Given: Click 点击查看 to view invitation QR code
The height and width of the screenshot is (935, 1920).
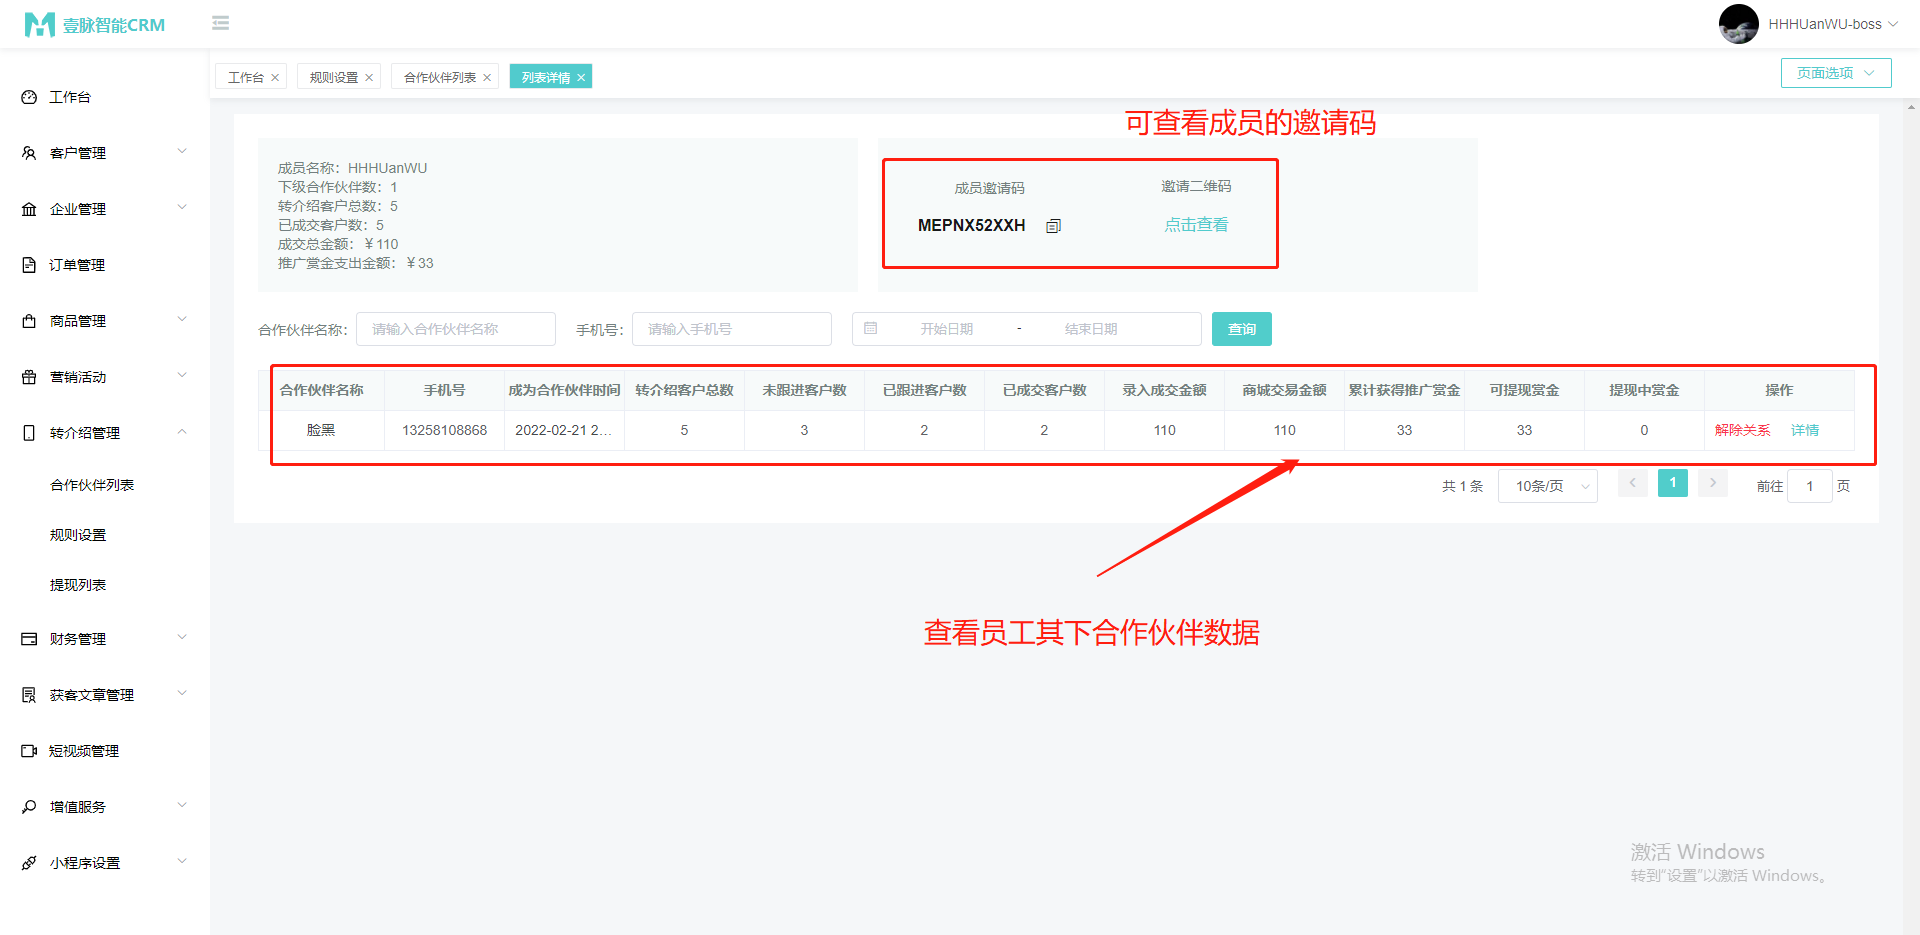Looking at the screenshot, I should click(1196, 225).
